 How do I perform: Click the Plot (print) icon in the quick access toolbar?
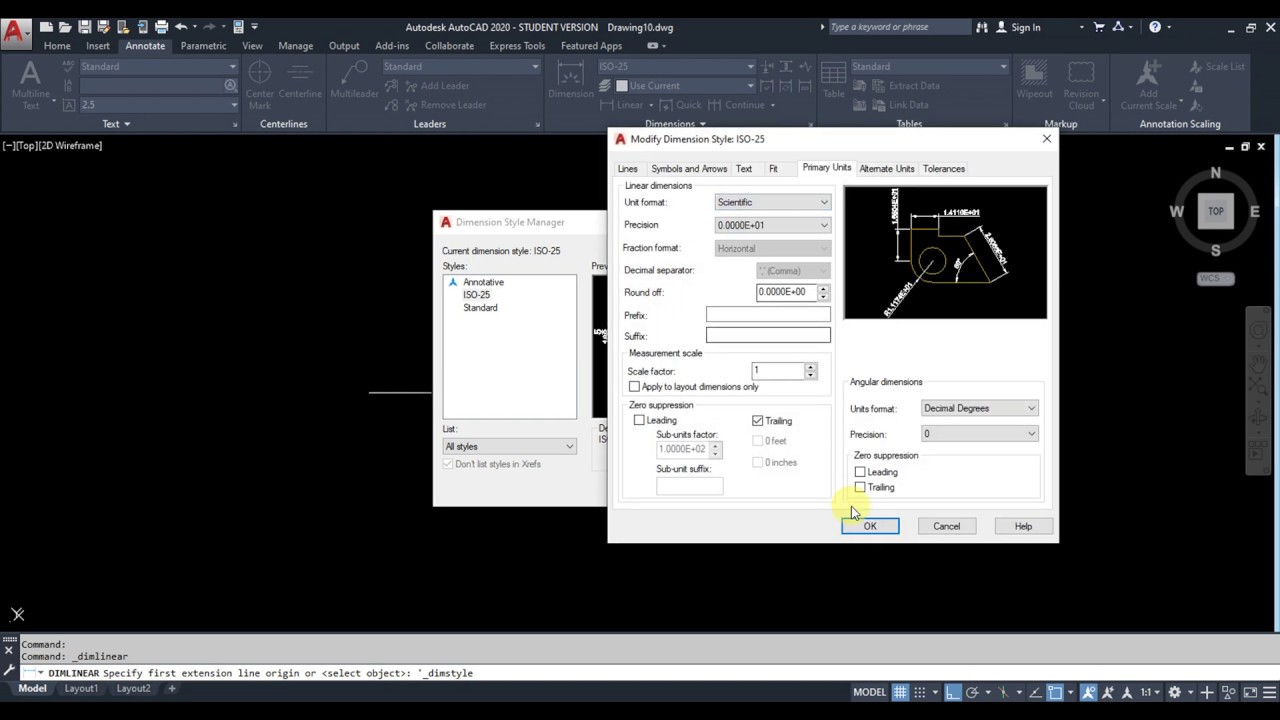pos(161,27)
